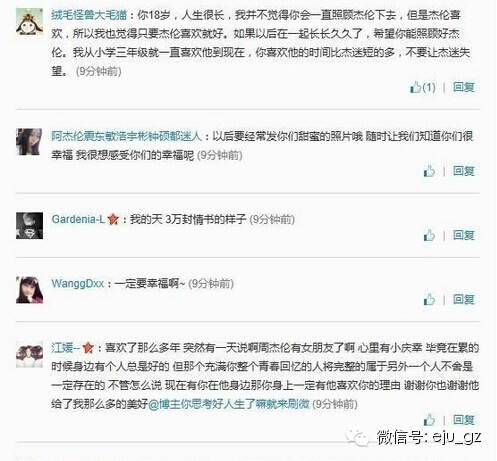
Task: Reply to 阿杰伦震东敏浩宇彬钟硕都迷人's comment
Action: coord(464,171)
